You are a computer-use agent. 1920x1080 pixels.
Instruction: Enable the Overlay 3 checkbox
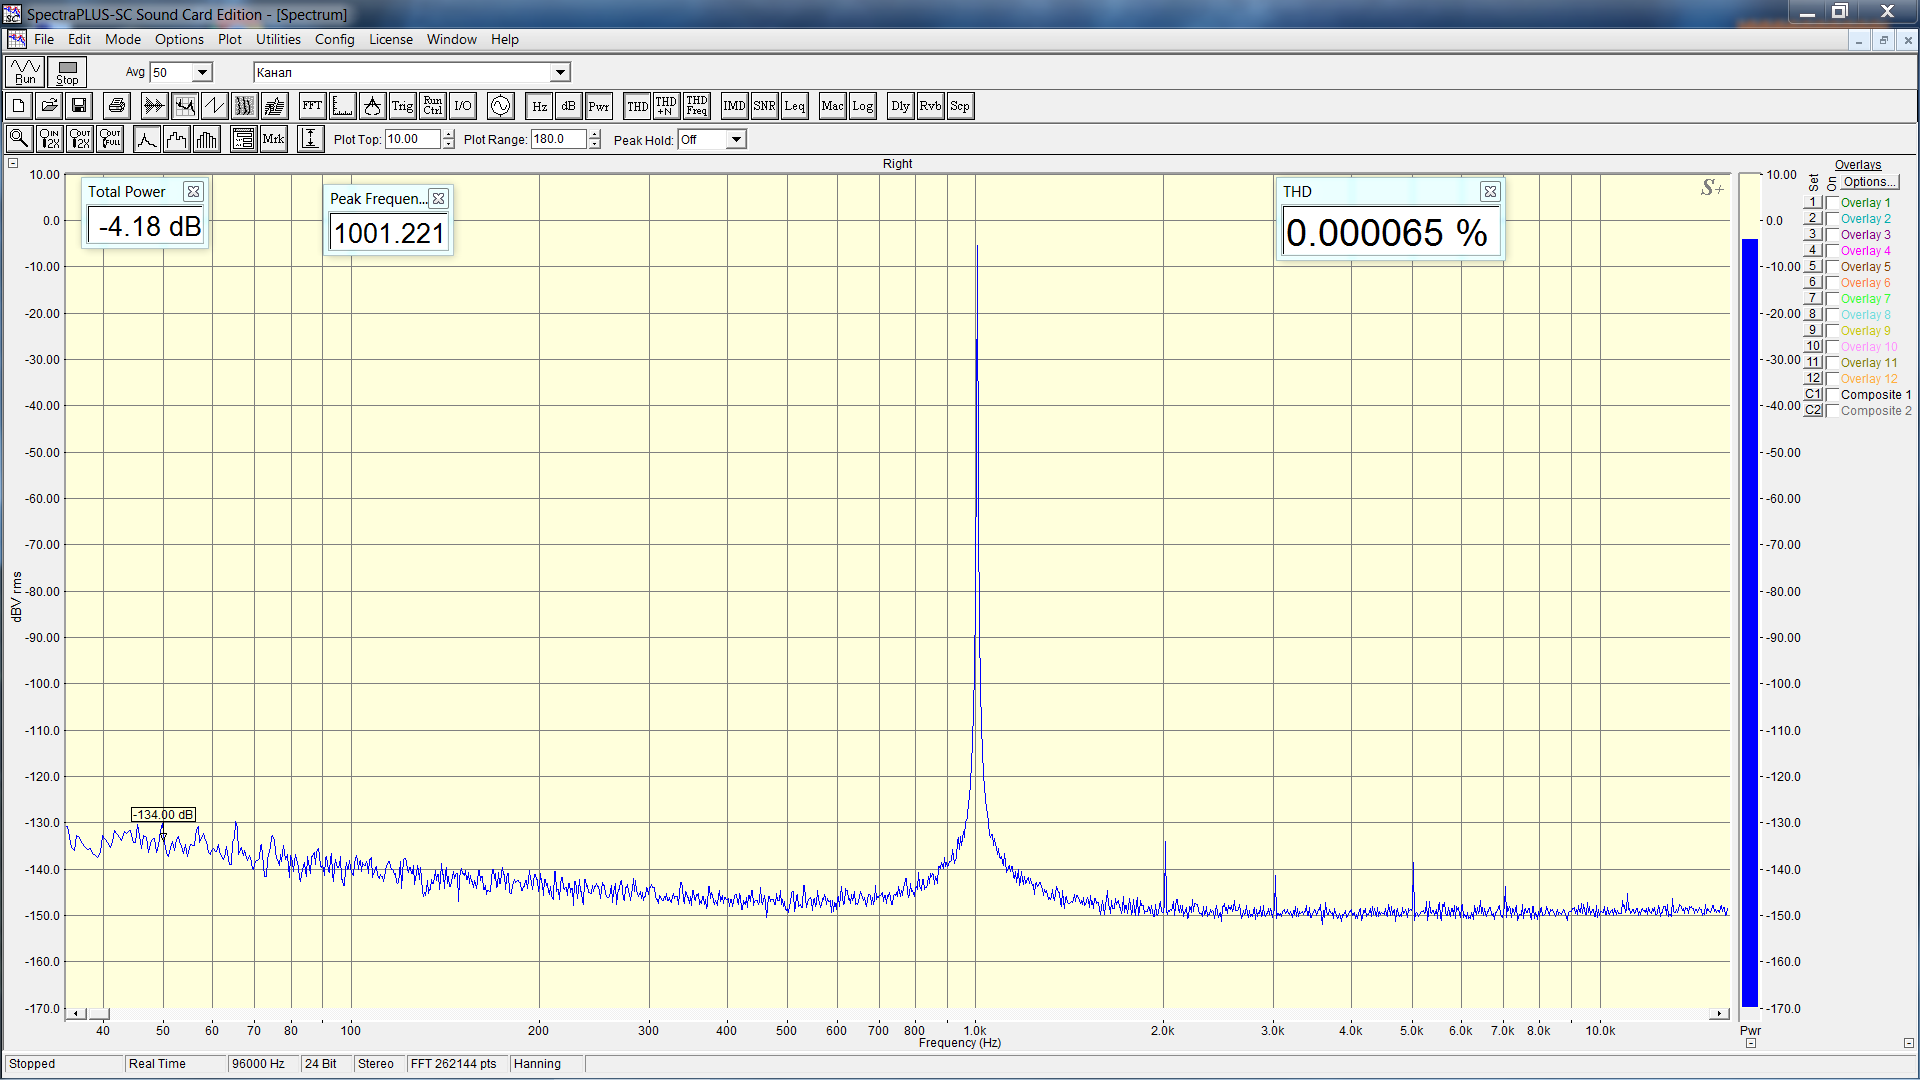pos(1832,235)
